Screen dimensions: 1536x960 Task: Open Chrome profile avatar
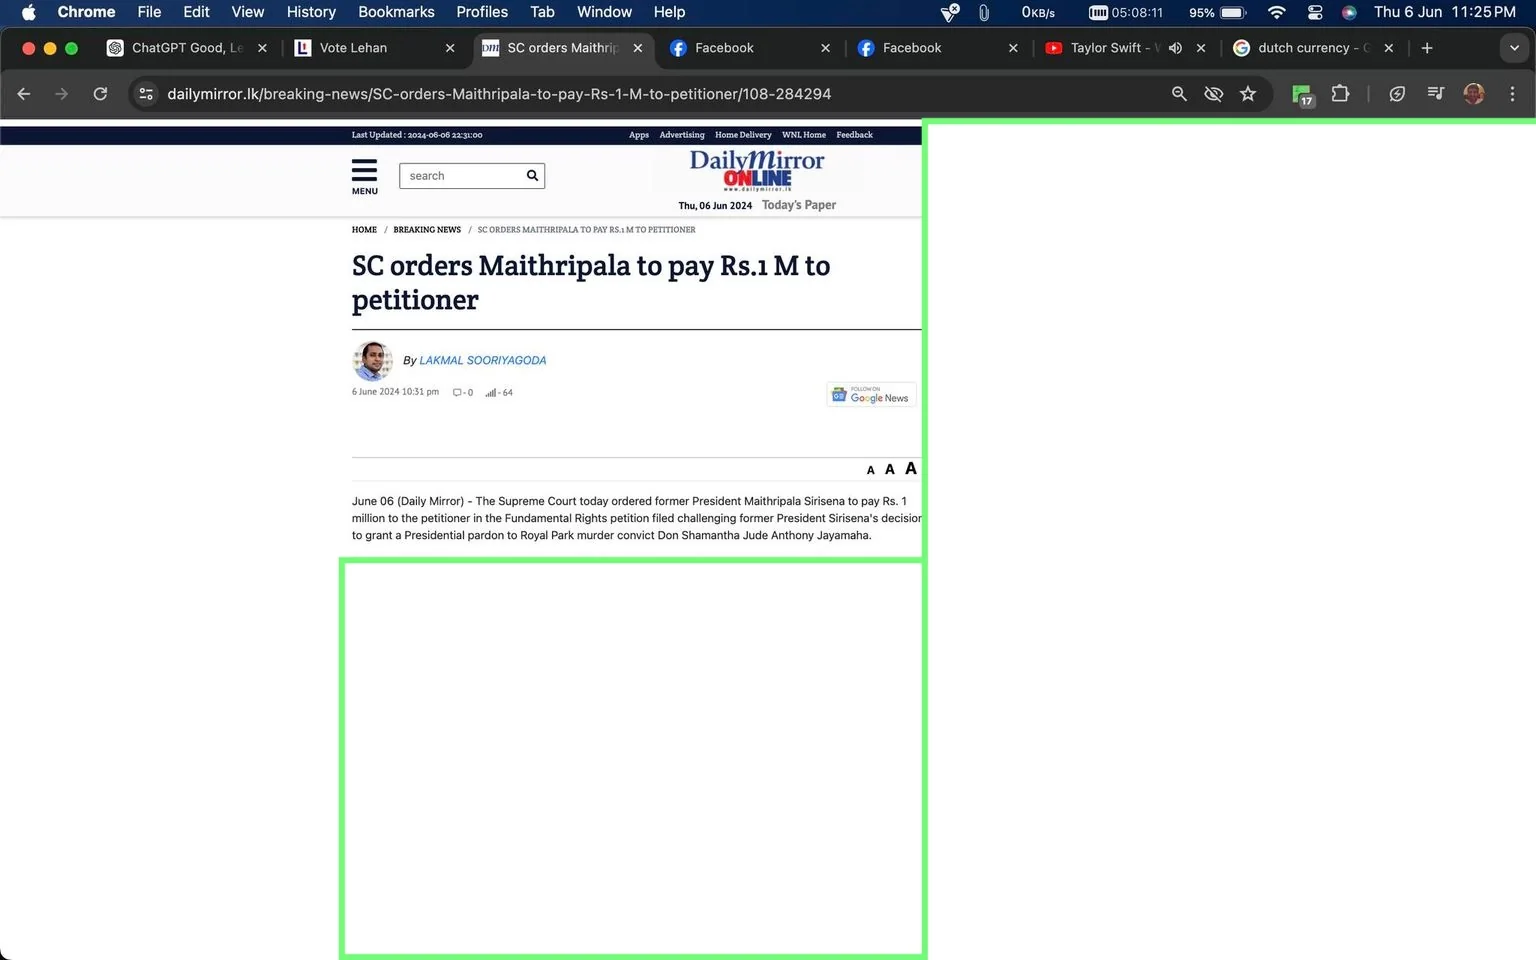(x=1473, y=94)
